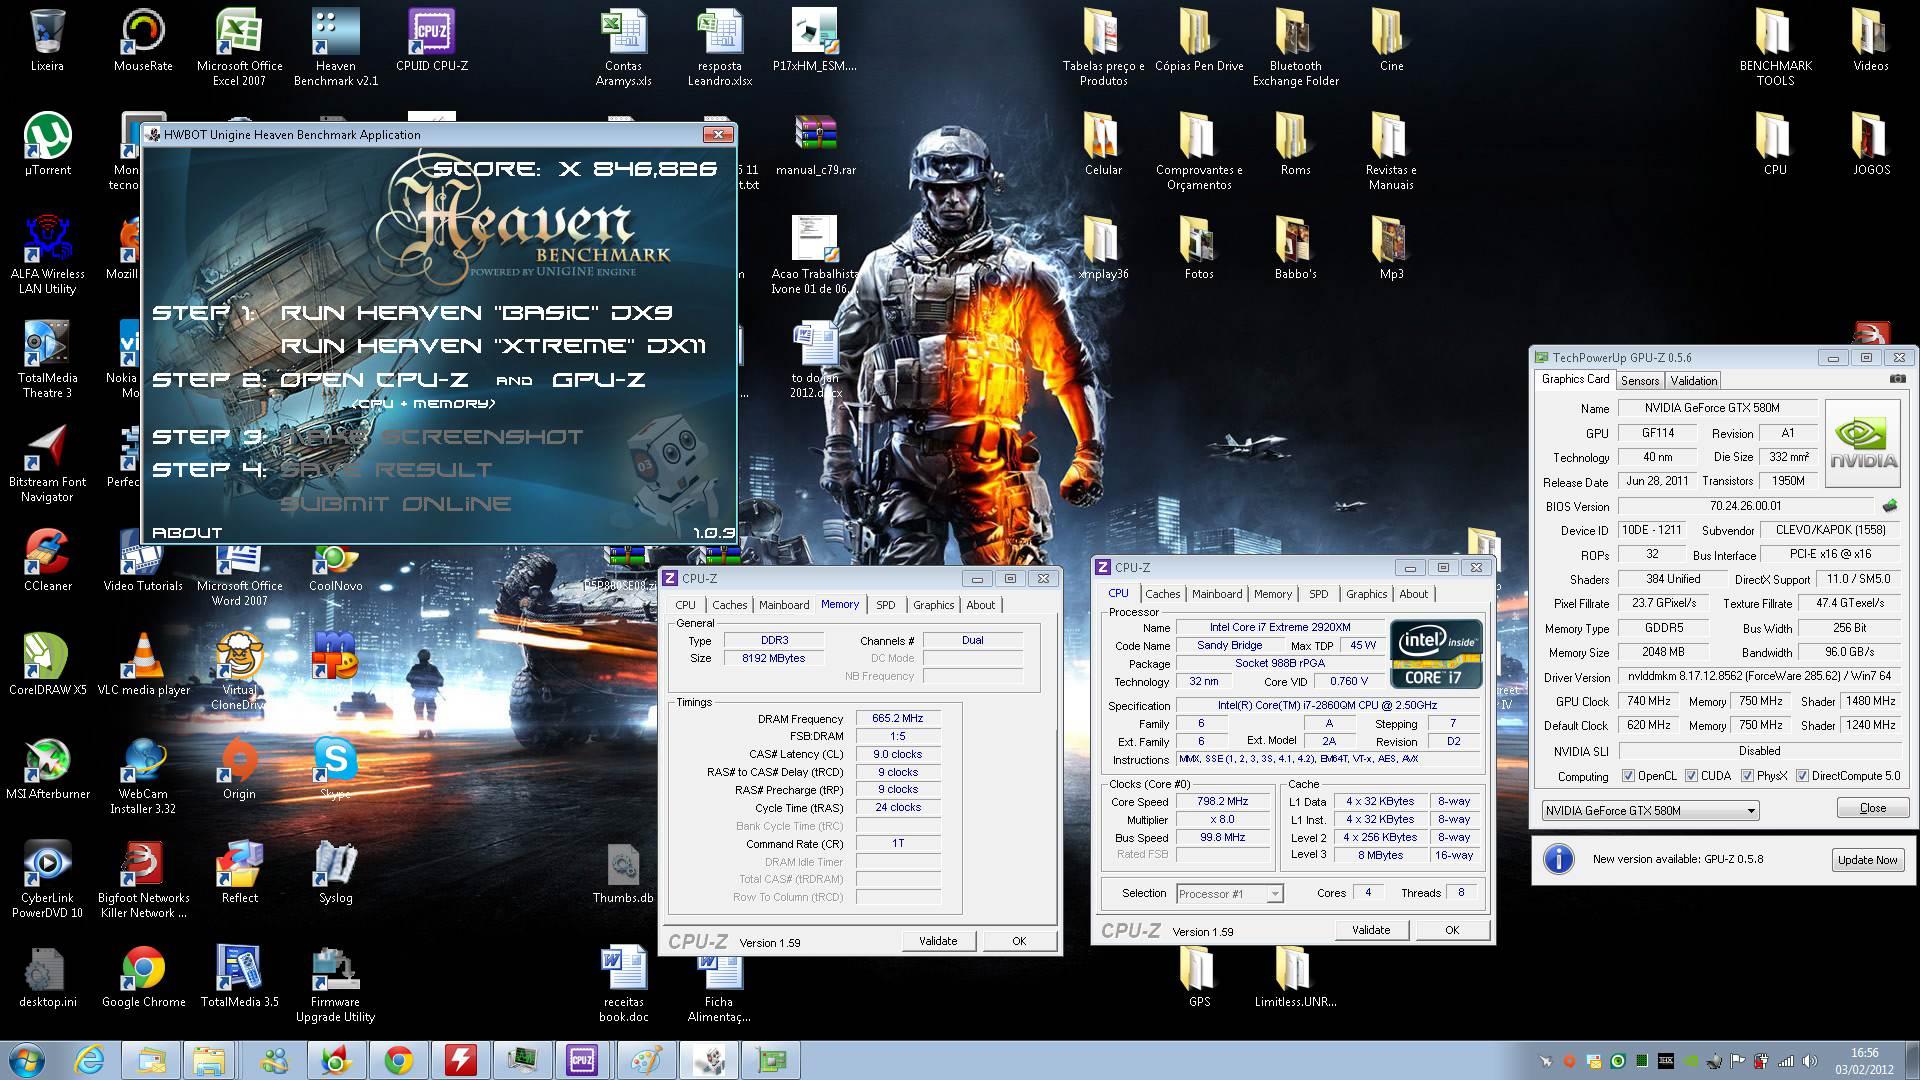Screen dimensions: 1920x1080
Task: Open the Lixeira recycle bin icon
Action: (47, 40)
